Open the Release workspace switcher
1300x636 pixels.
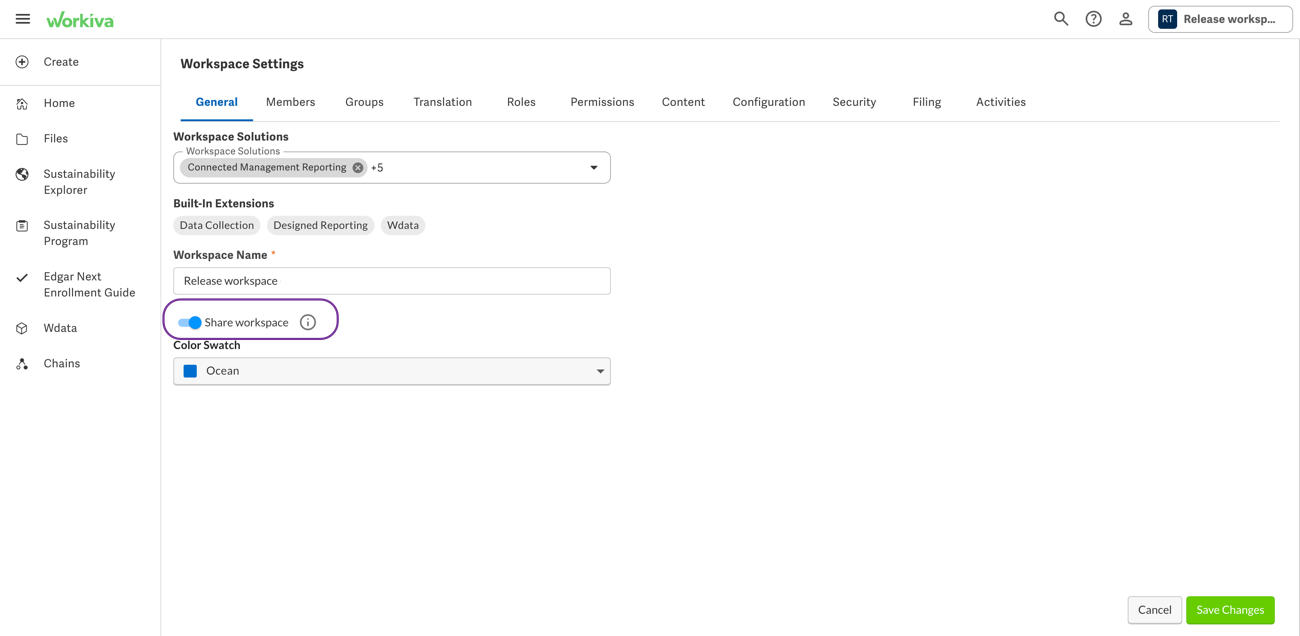(x=1220, y=19)
